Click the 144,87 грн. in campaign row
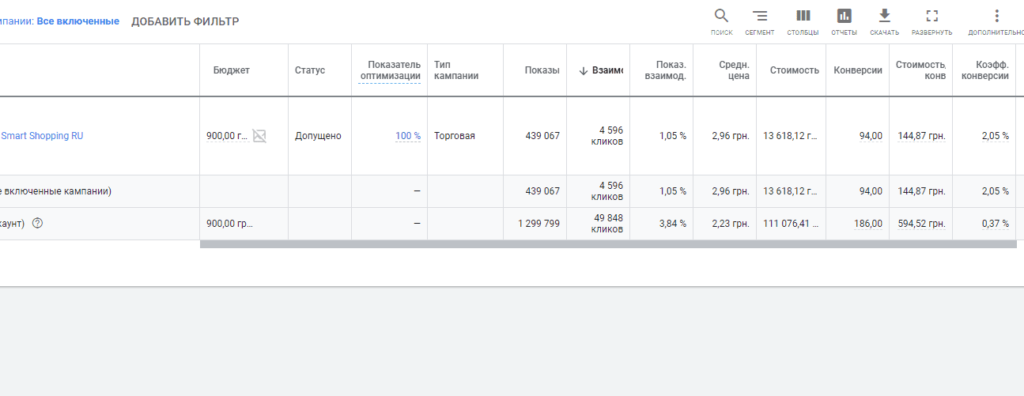This screenshot has height=396, width=1024. pyautogui.click(x=921, y=136)
